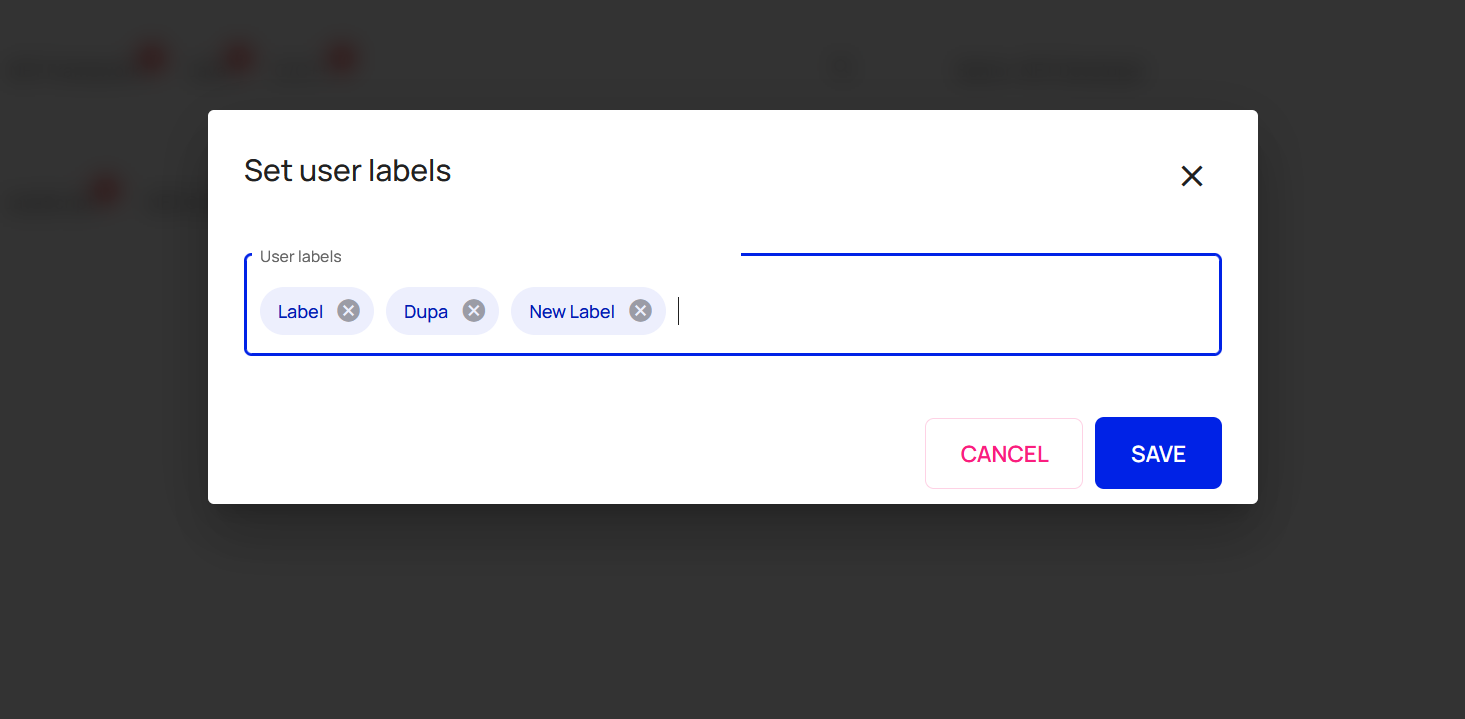Select the "Label" chip text

(x=300, y=312)
